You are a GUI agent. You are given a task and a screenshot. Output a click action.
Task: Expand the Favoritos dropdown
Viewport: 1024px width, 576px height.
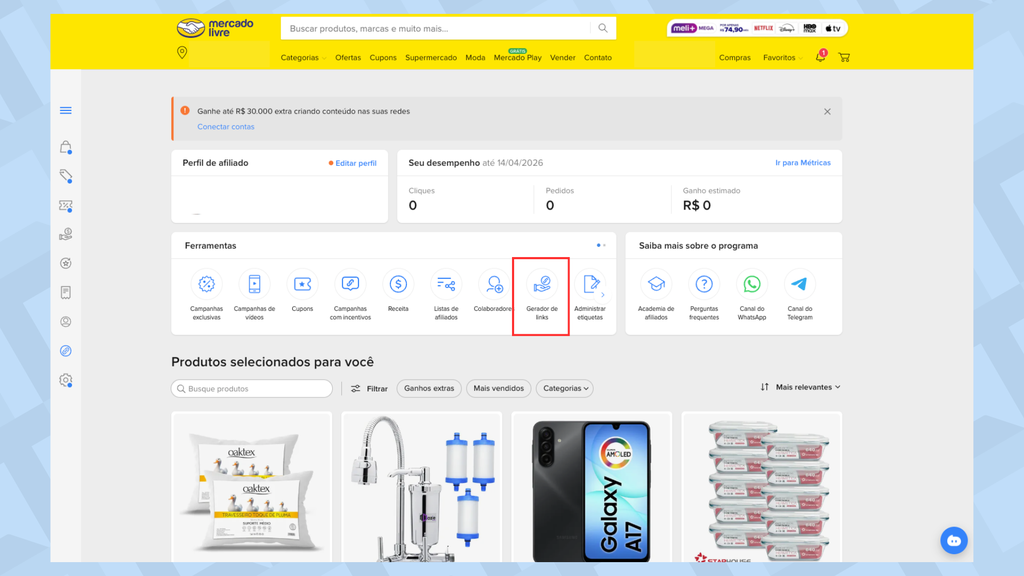(x=782, y=57)
